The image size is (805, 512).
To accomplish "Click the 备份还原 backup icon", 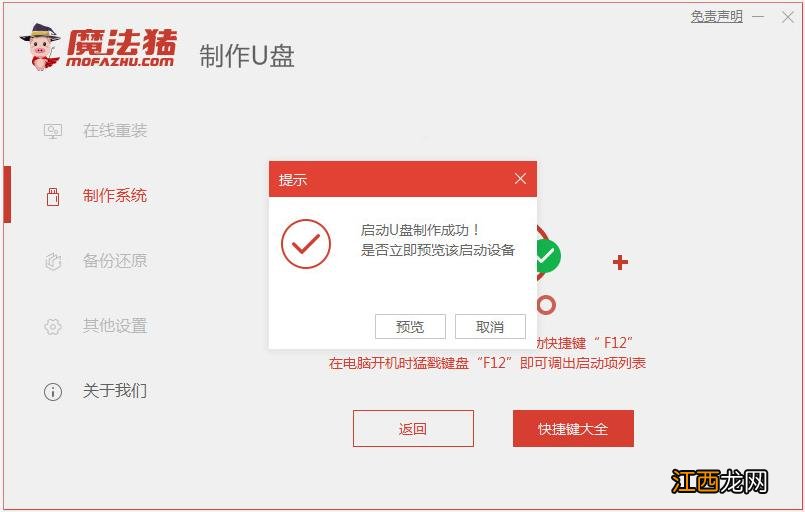I will [53, 261].
